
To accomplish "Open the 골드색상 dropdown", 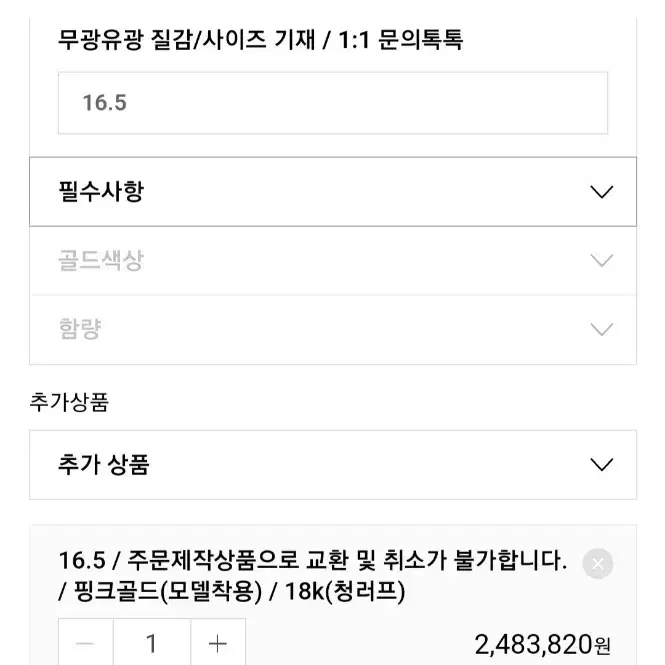I will [x=332, y=260].
